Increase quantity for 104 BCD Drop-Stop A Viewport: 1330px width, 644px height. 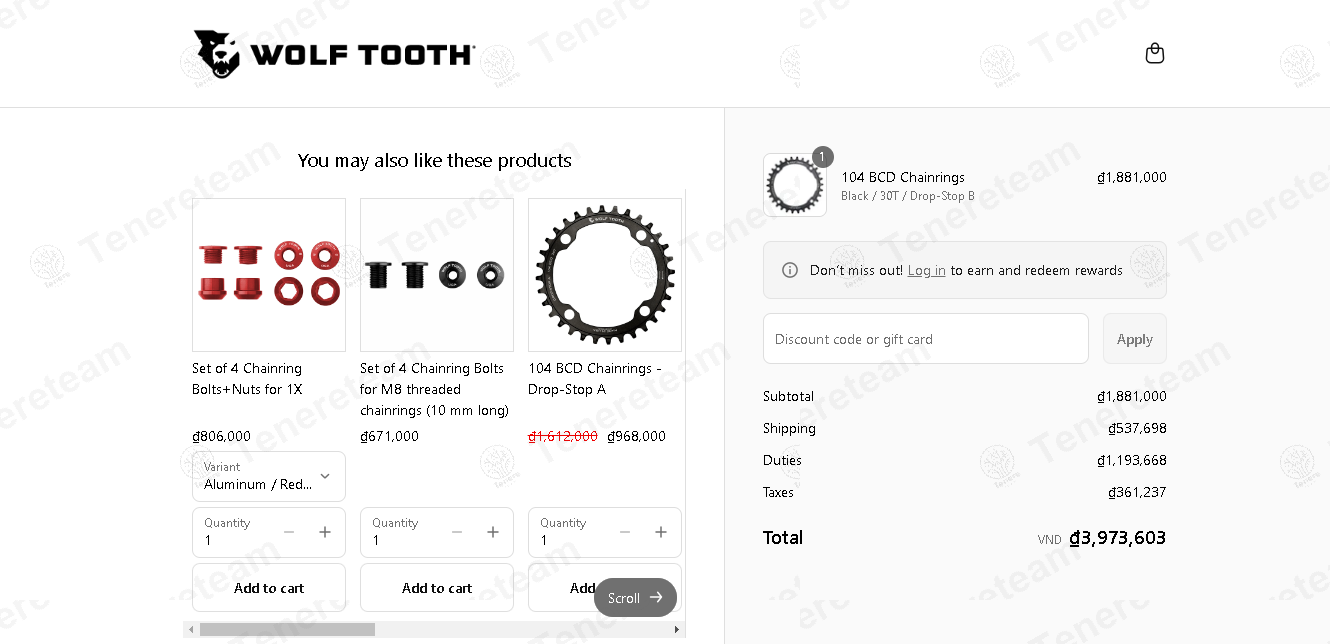[x=661, y=532]
